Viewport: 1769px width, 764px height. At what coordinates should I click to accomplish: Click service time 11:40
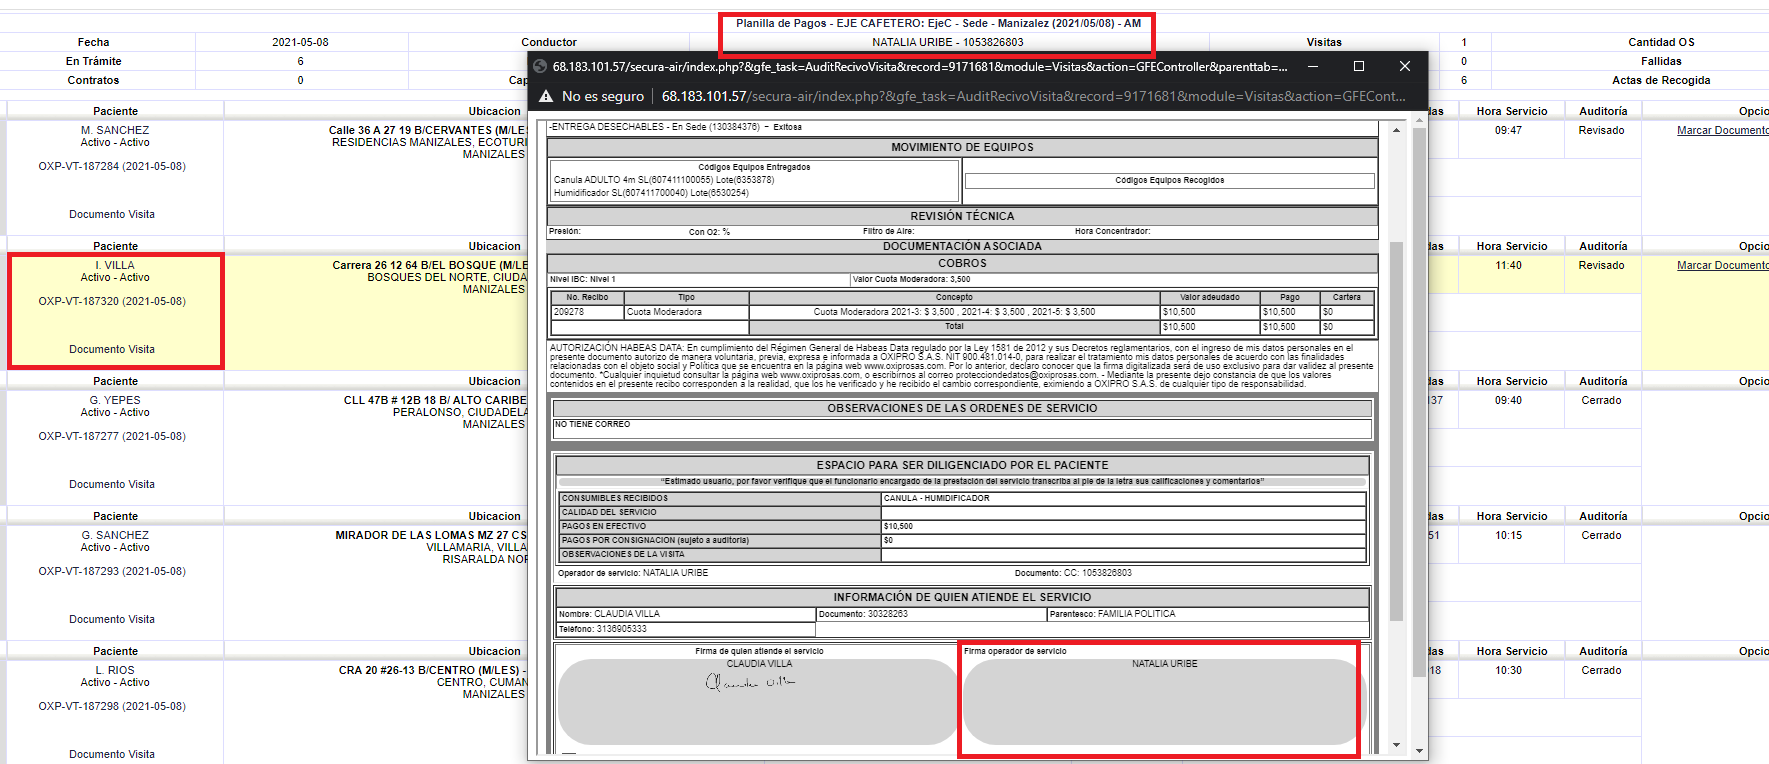pyautogui.click(x=1508, y=265)
